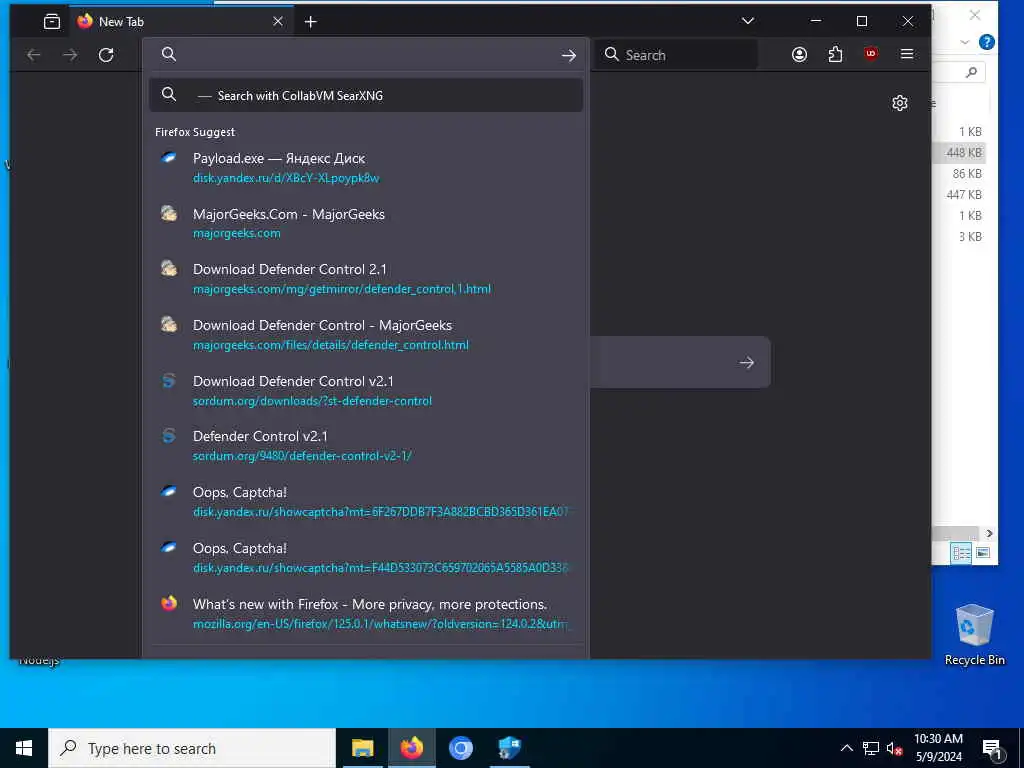Open the Extensions puzzle icon

tap(835, 54)
